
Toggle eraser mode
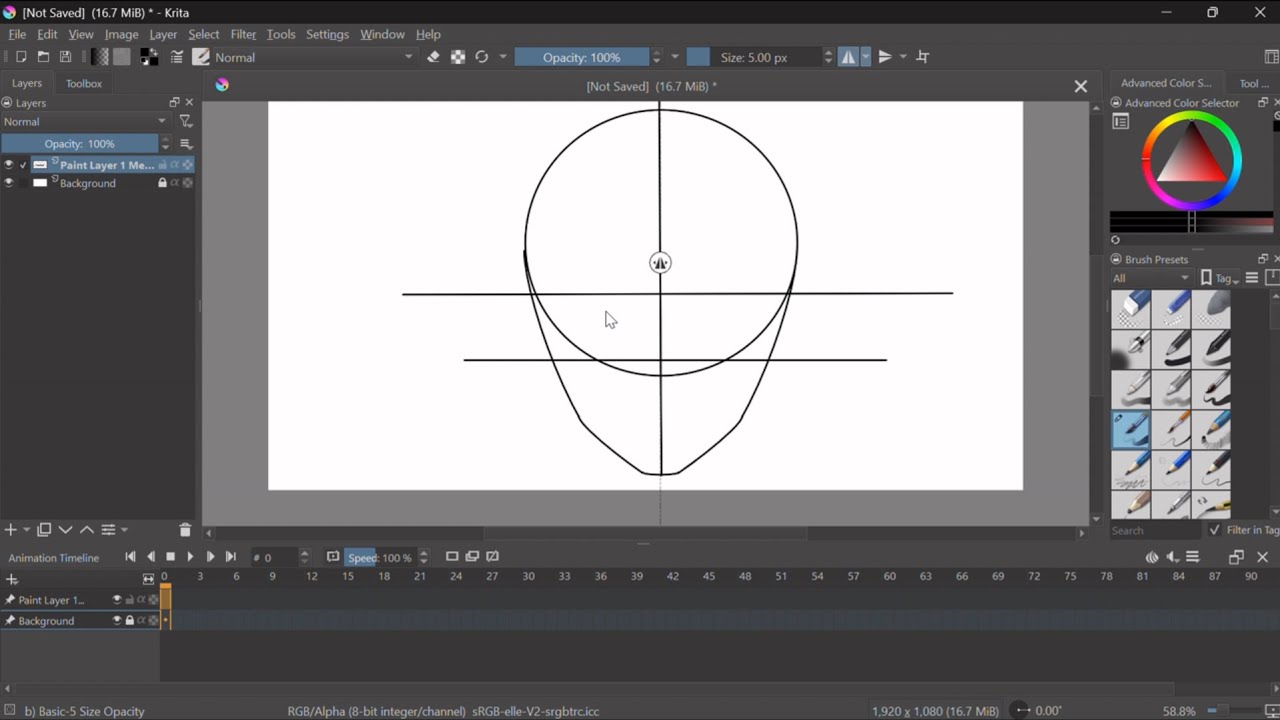pyautogui.click(x=433, y=57)
